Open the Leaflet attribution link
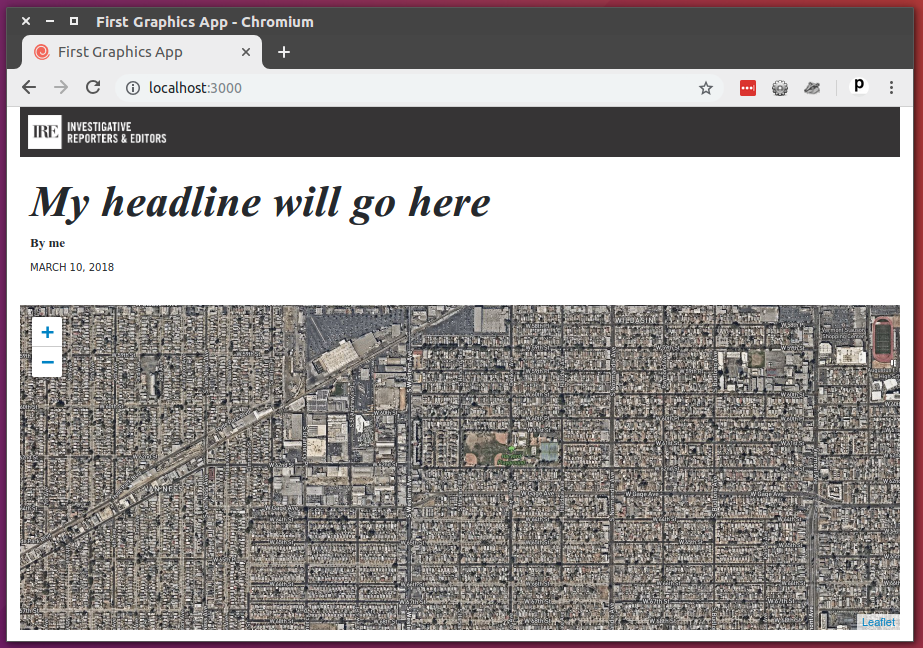 click(878, 622)
